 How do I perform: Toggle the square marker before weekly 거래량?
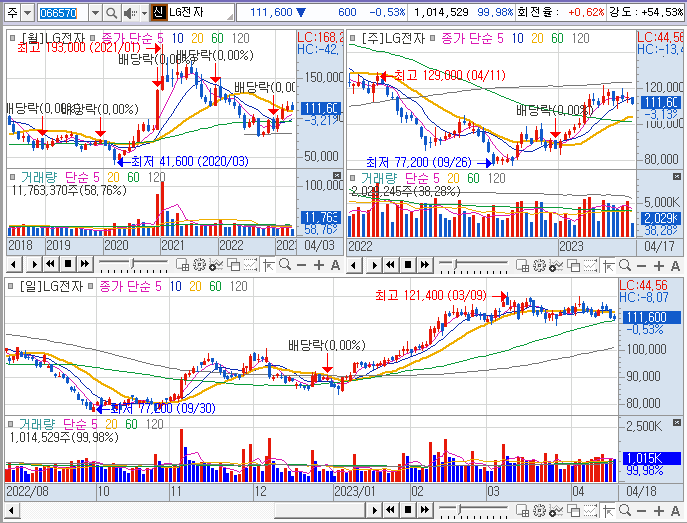coord(352,178)
